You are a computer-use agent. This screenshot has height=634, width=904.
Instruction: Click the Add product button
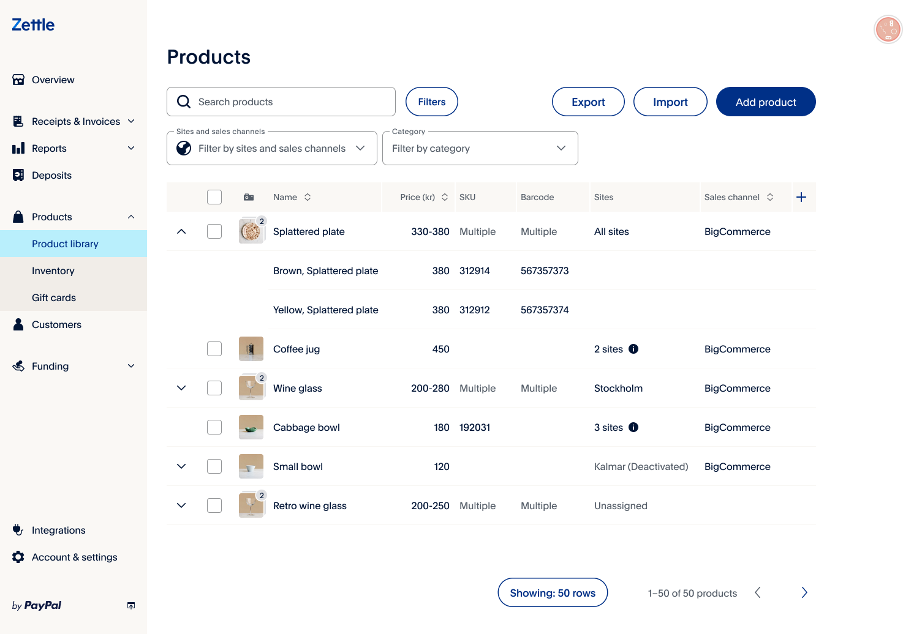(x=765, y=101)
